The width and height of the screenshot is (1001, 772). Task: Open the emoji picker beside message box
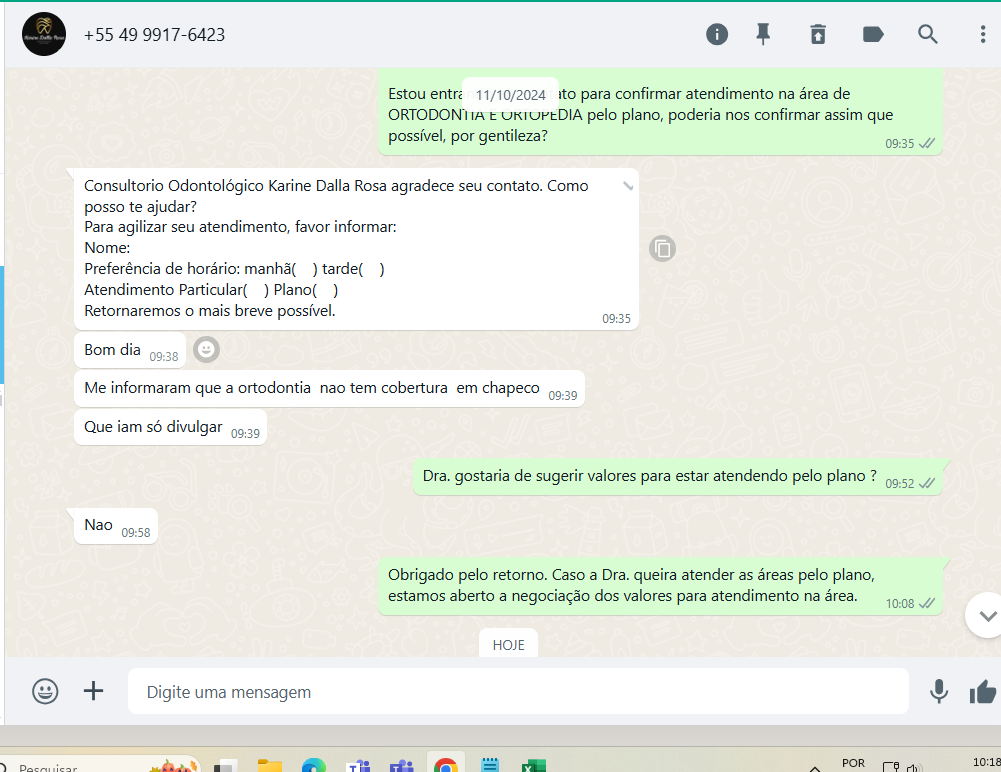45,691
